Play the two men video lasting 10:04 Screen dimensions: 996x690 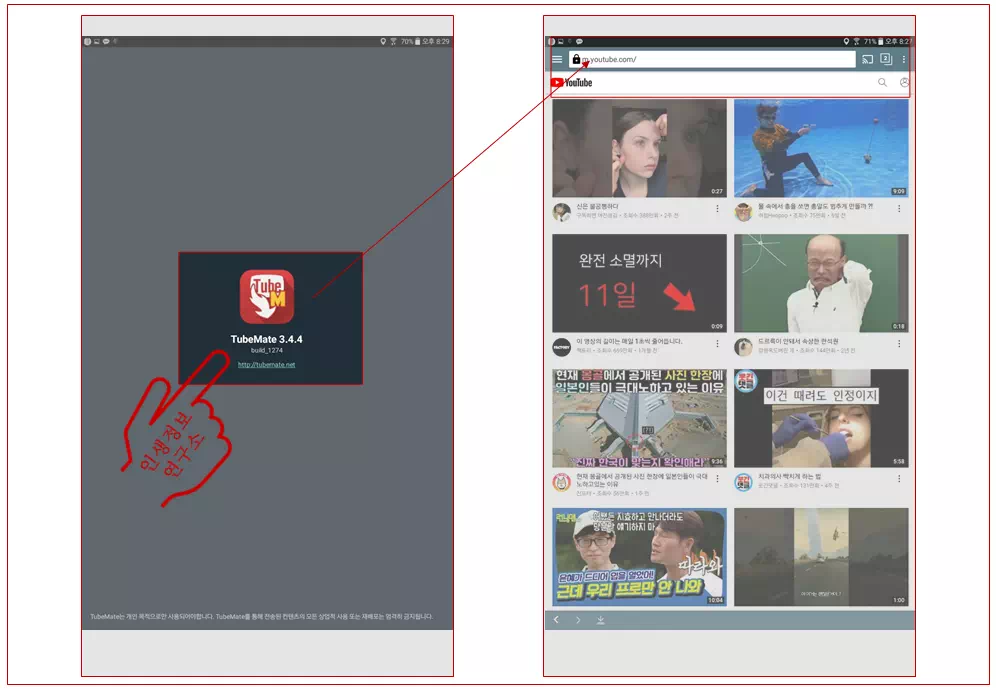point(639,557)
